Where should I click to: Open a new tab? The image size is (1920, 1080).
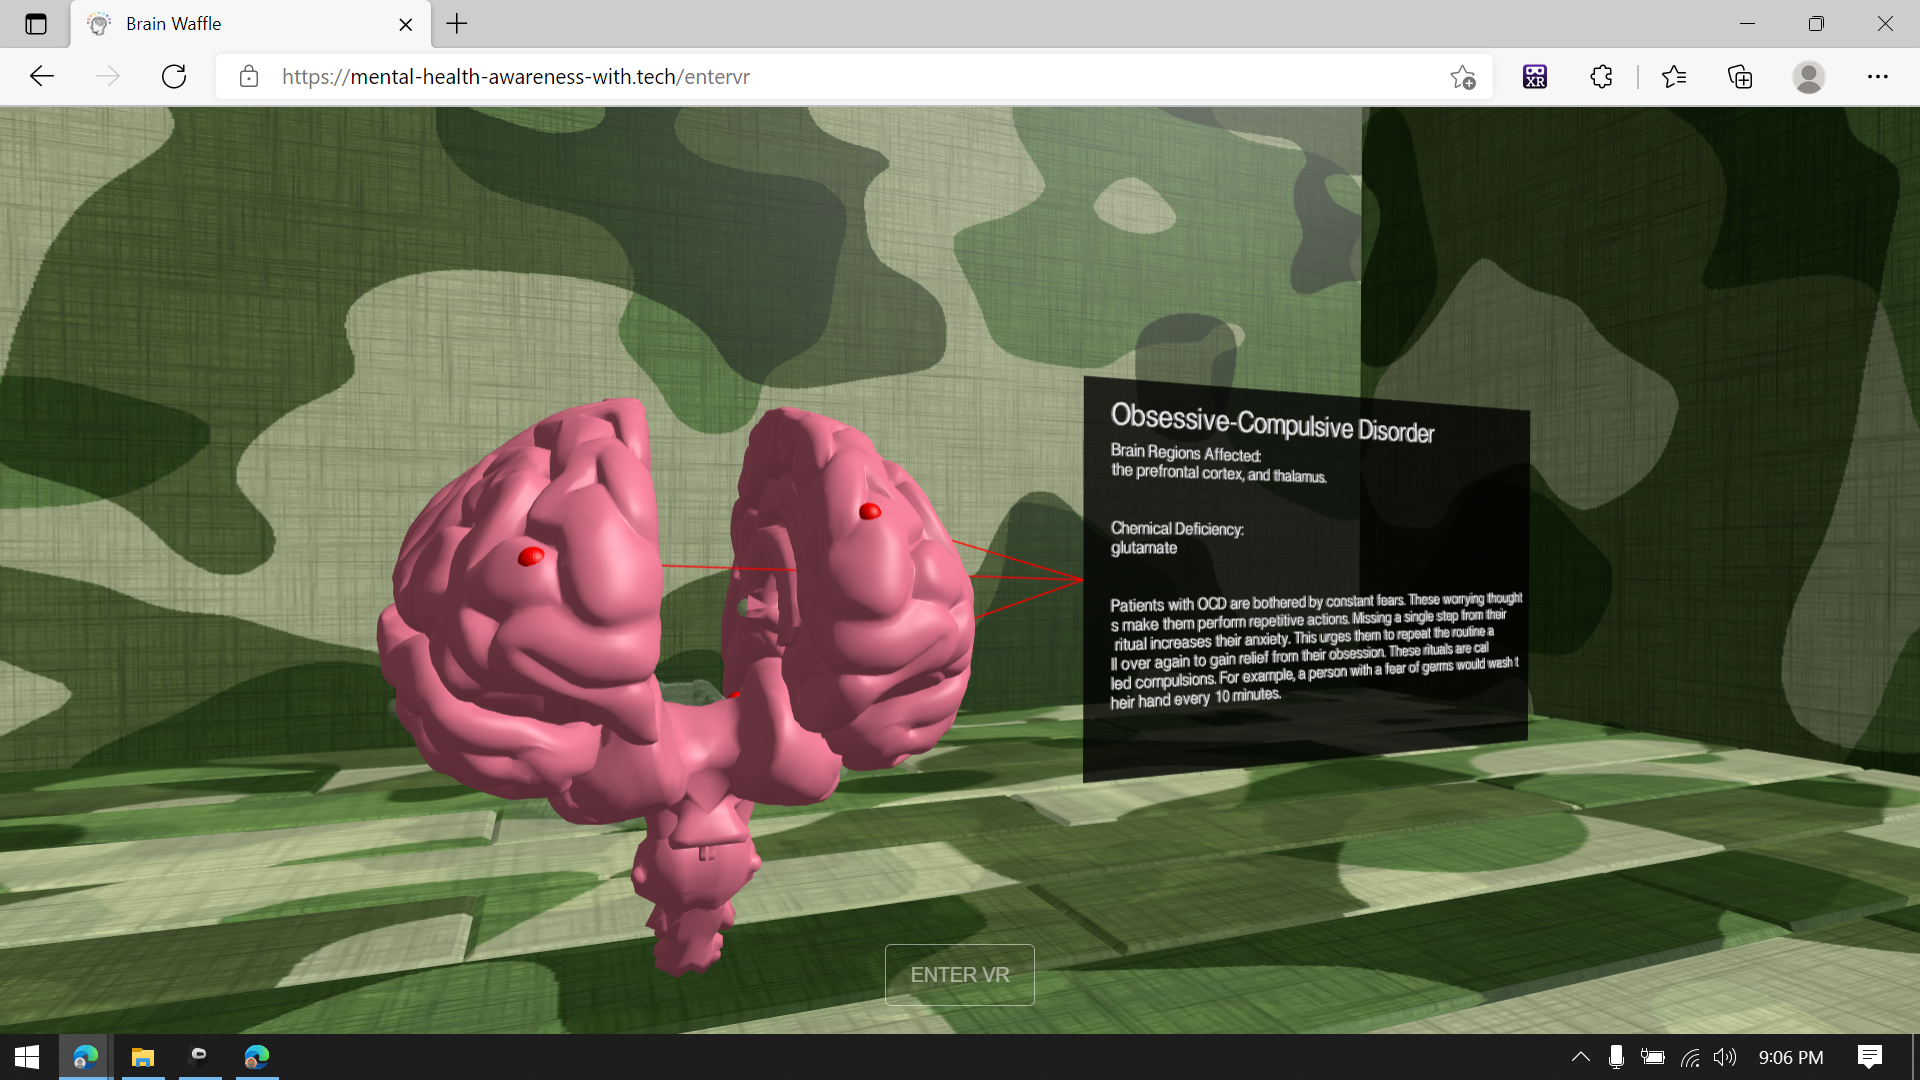[x=457, y=24]
